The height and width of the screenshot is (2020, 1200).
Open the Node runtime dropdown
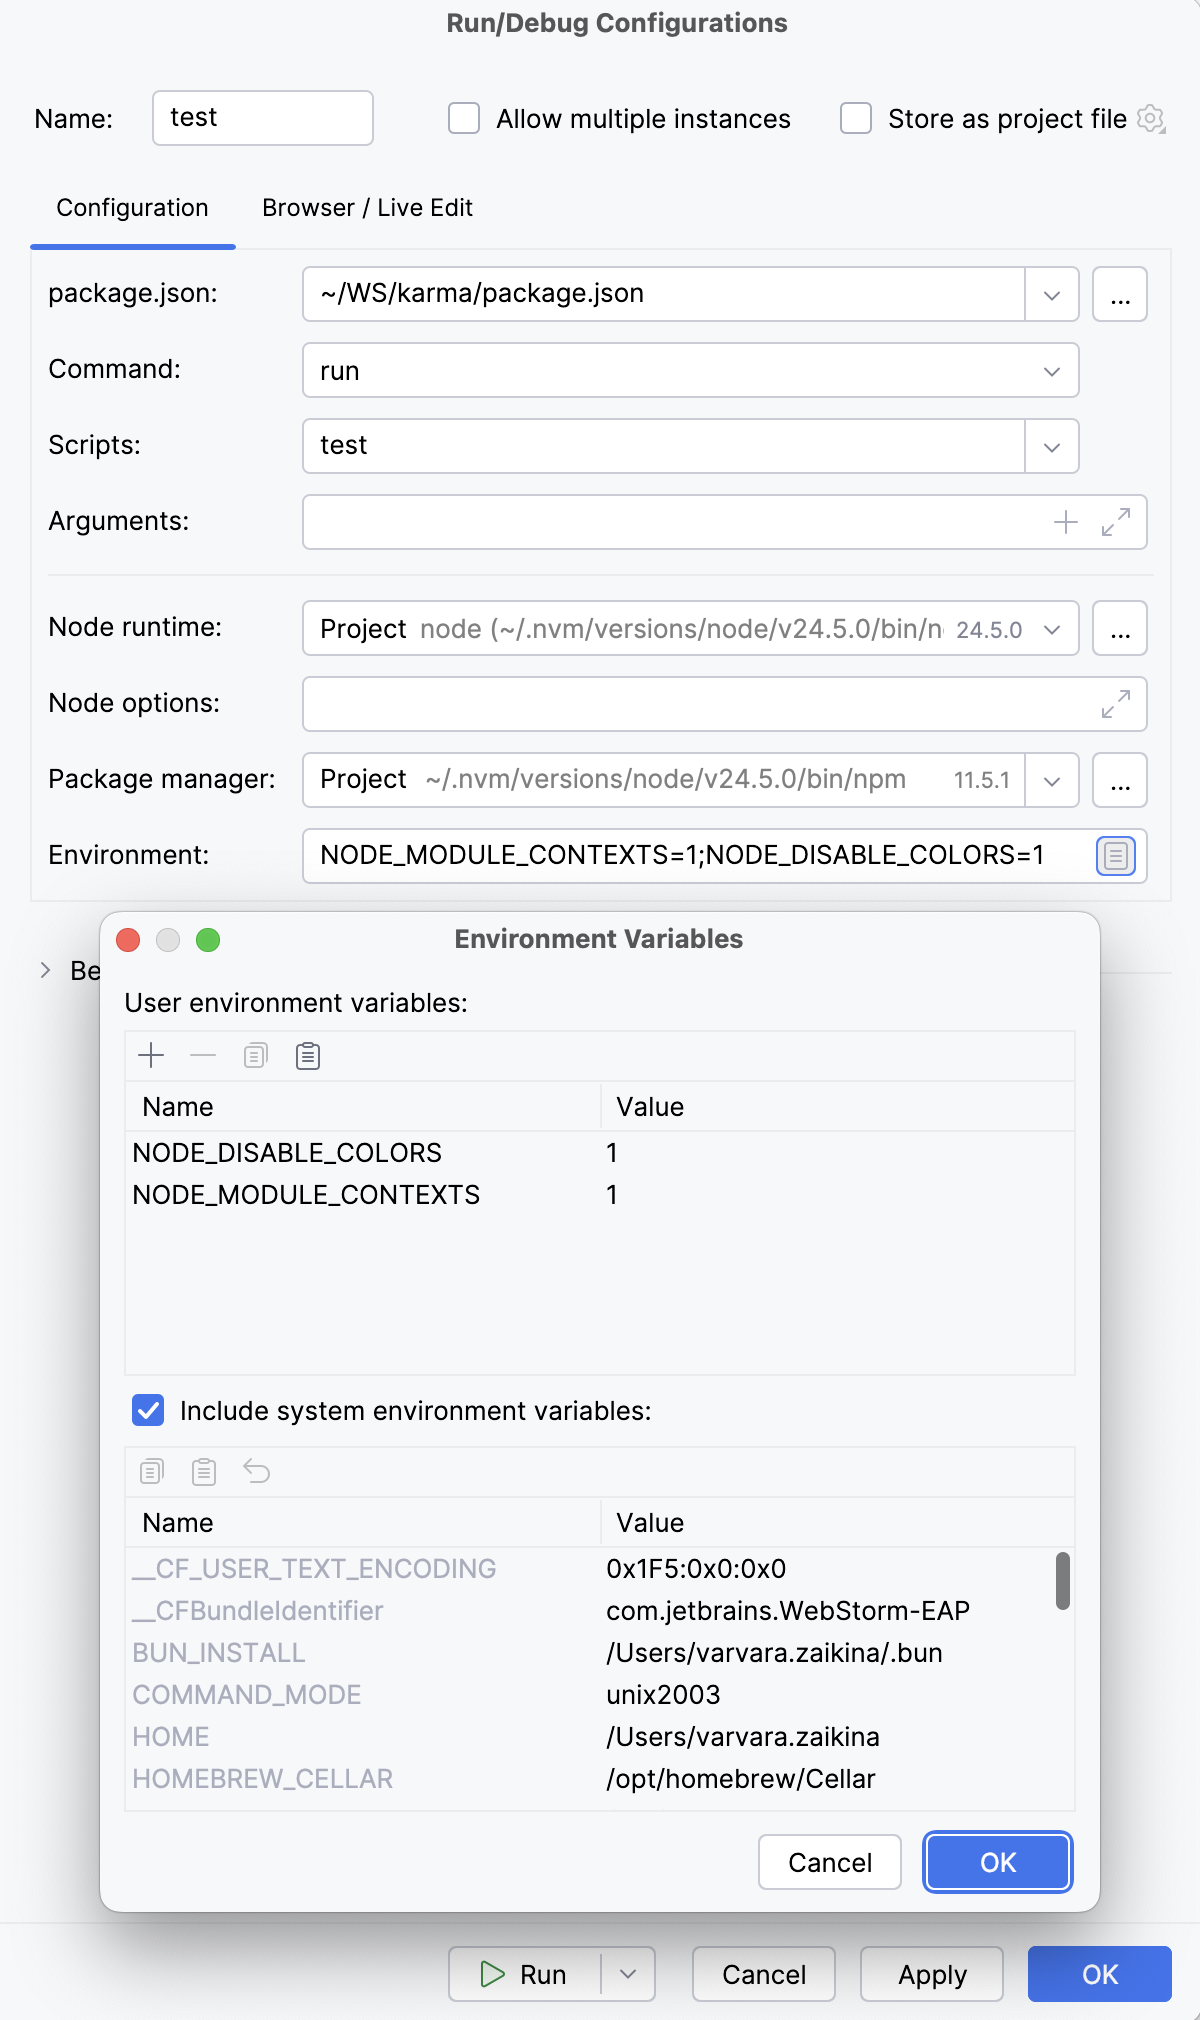click(x=1052, y=628)
